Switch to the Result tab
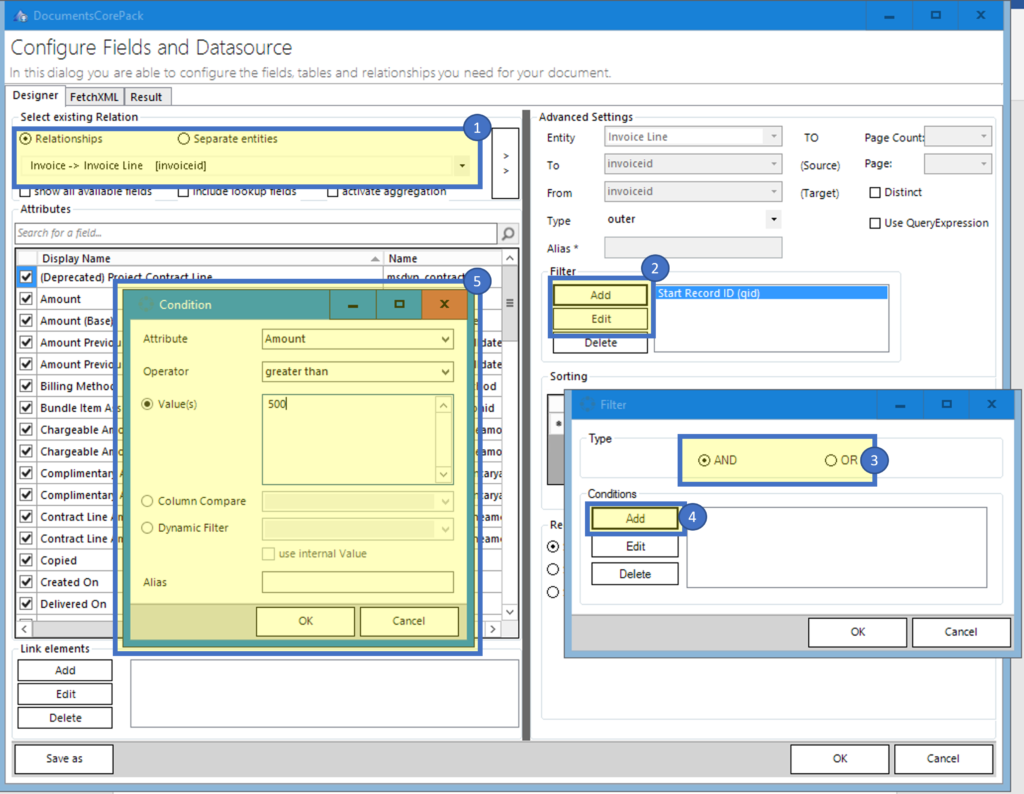This screenshot has width=1024, height=794. 146,96
